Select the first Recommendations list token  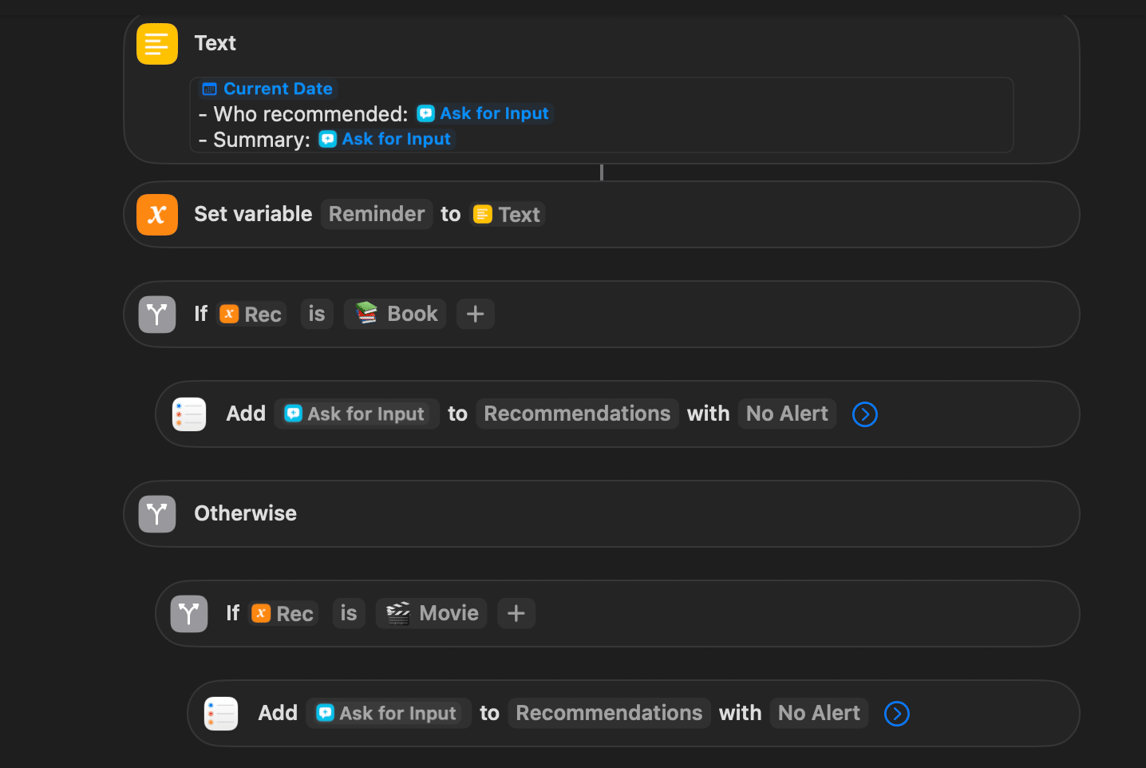577,414
